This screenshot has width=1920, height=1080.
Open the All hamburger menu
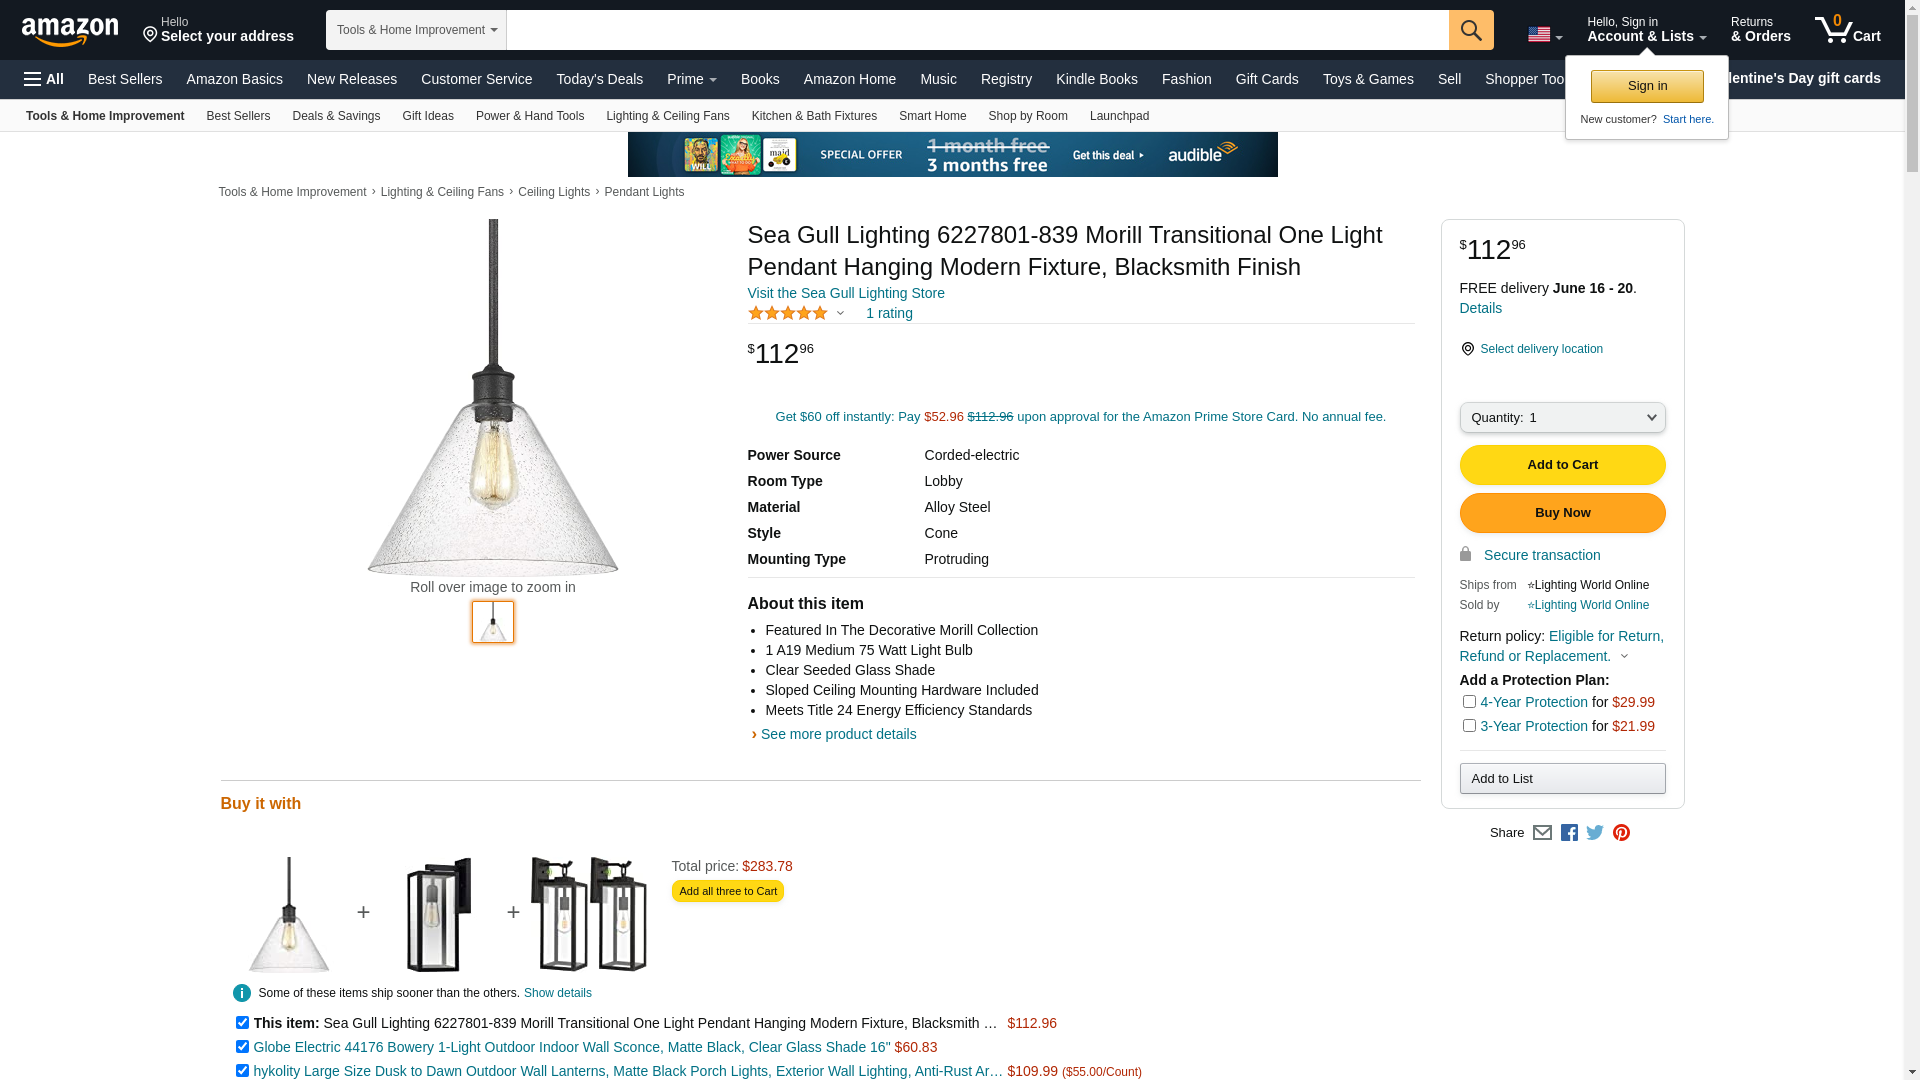[x=44, y=79]
